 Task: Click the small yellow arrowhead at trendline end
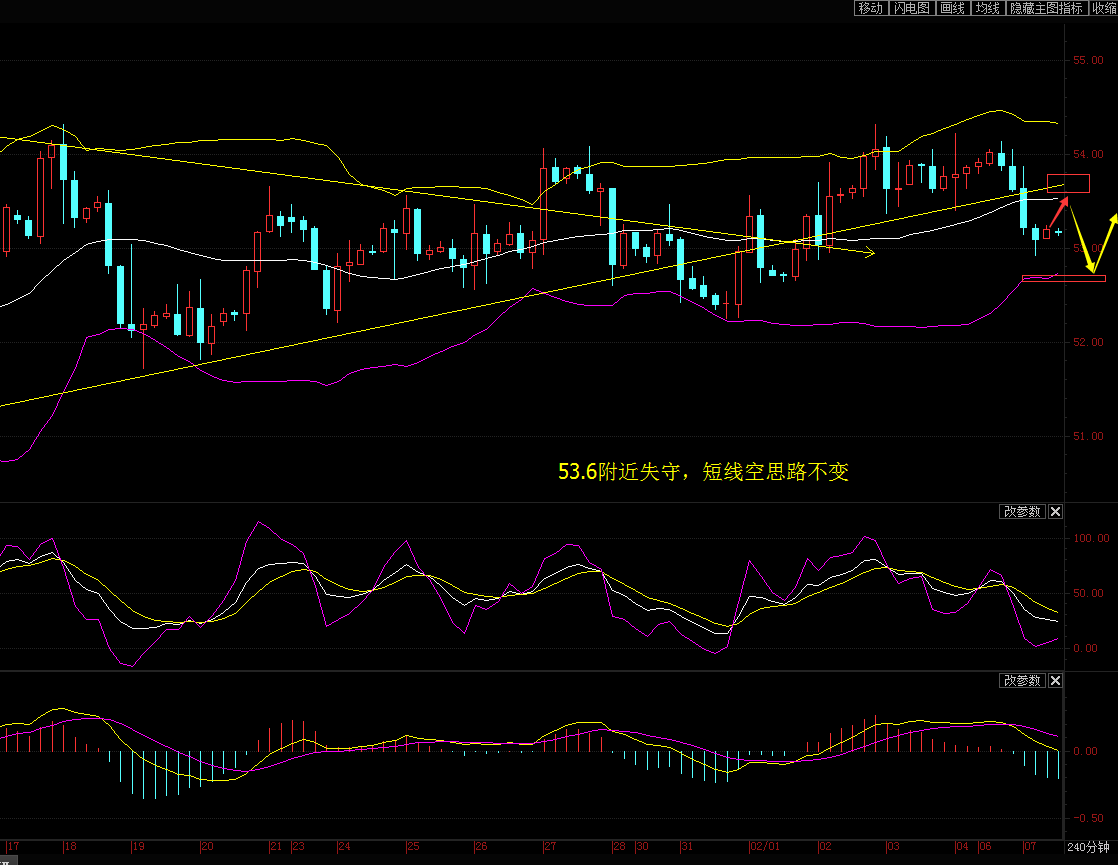(x=869, y=253)
